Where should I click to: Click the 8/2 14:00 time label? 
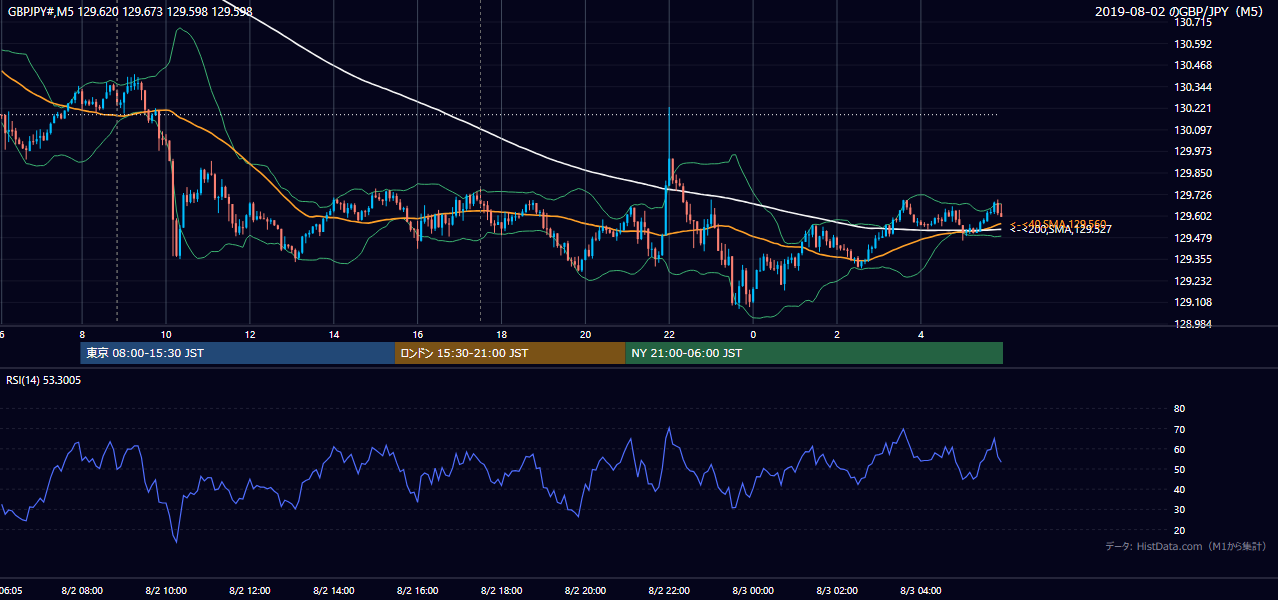334,591
